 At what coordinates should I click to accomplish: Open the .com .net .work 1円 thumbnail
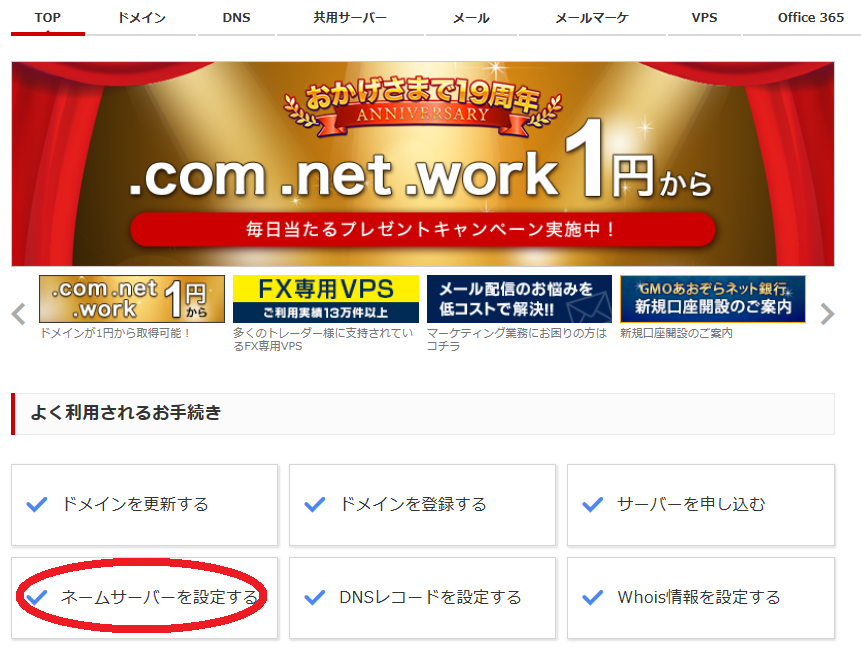(x=132, y=299)
